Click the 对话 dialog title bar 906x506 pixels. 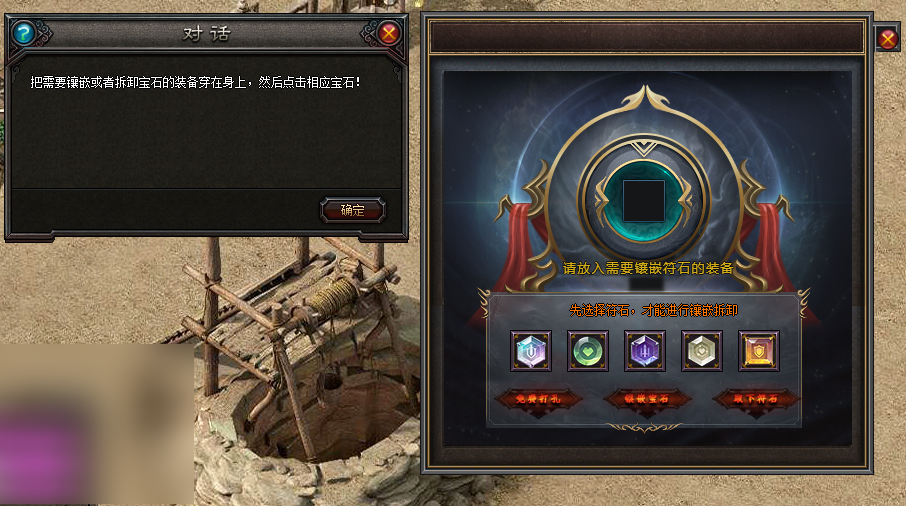tap(206, 34)
